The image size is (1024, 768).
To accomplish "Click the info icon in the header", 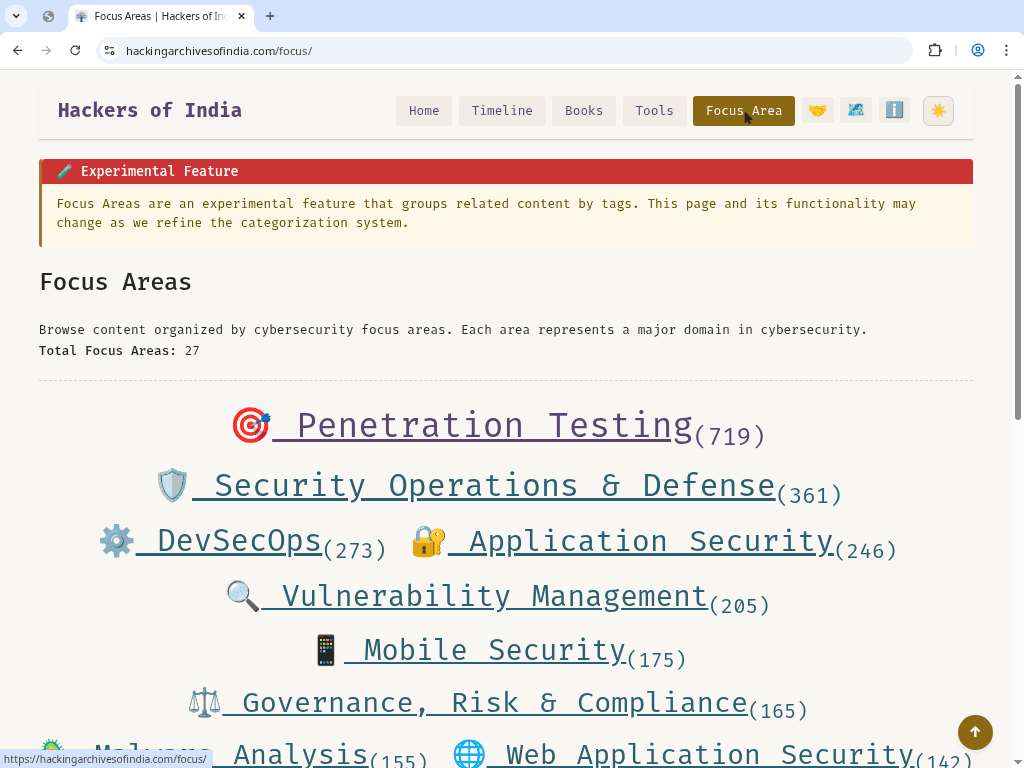I will click(x=894, y=110).
